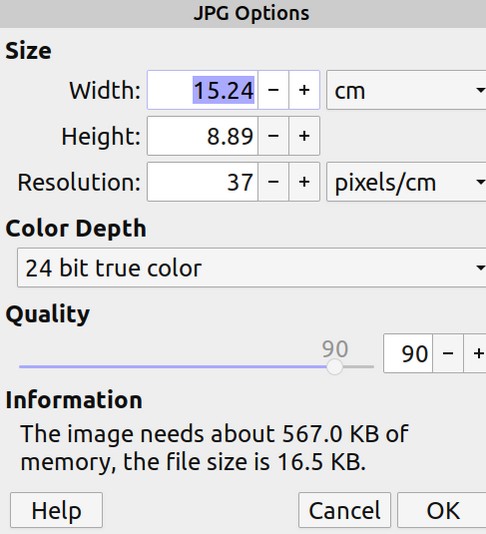
Task: Lower Resolution with its minus button
Action: pos(273,182)
